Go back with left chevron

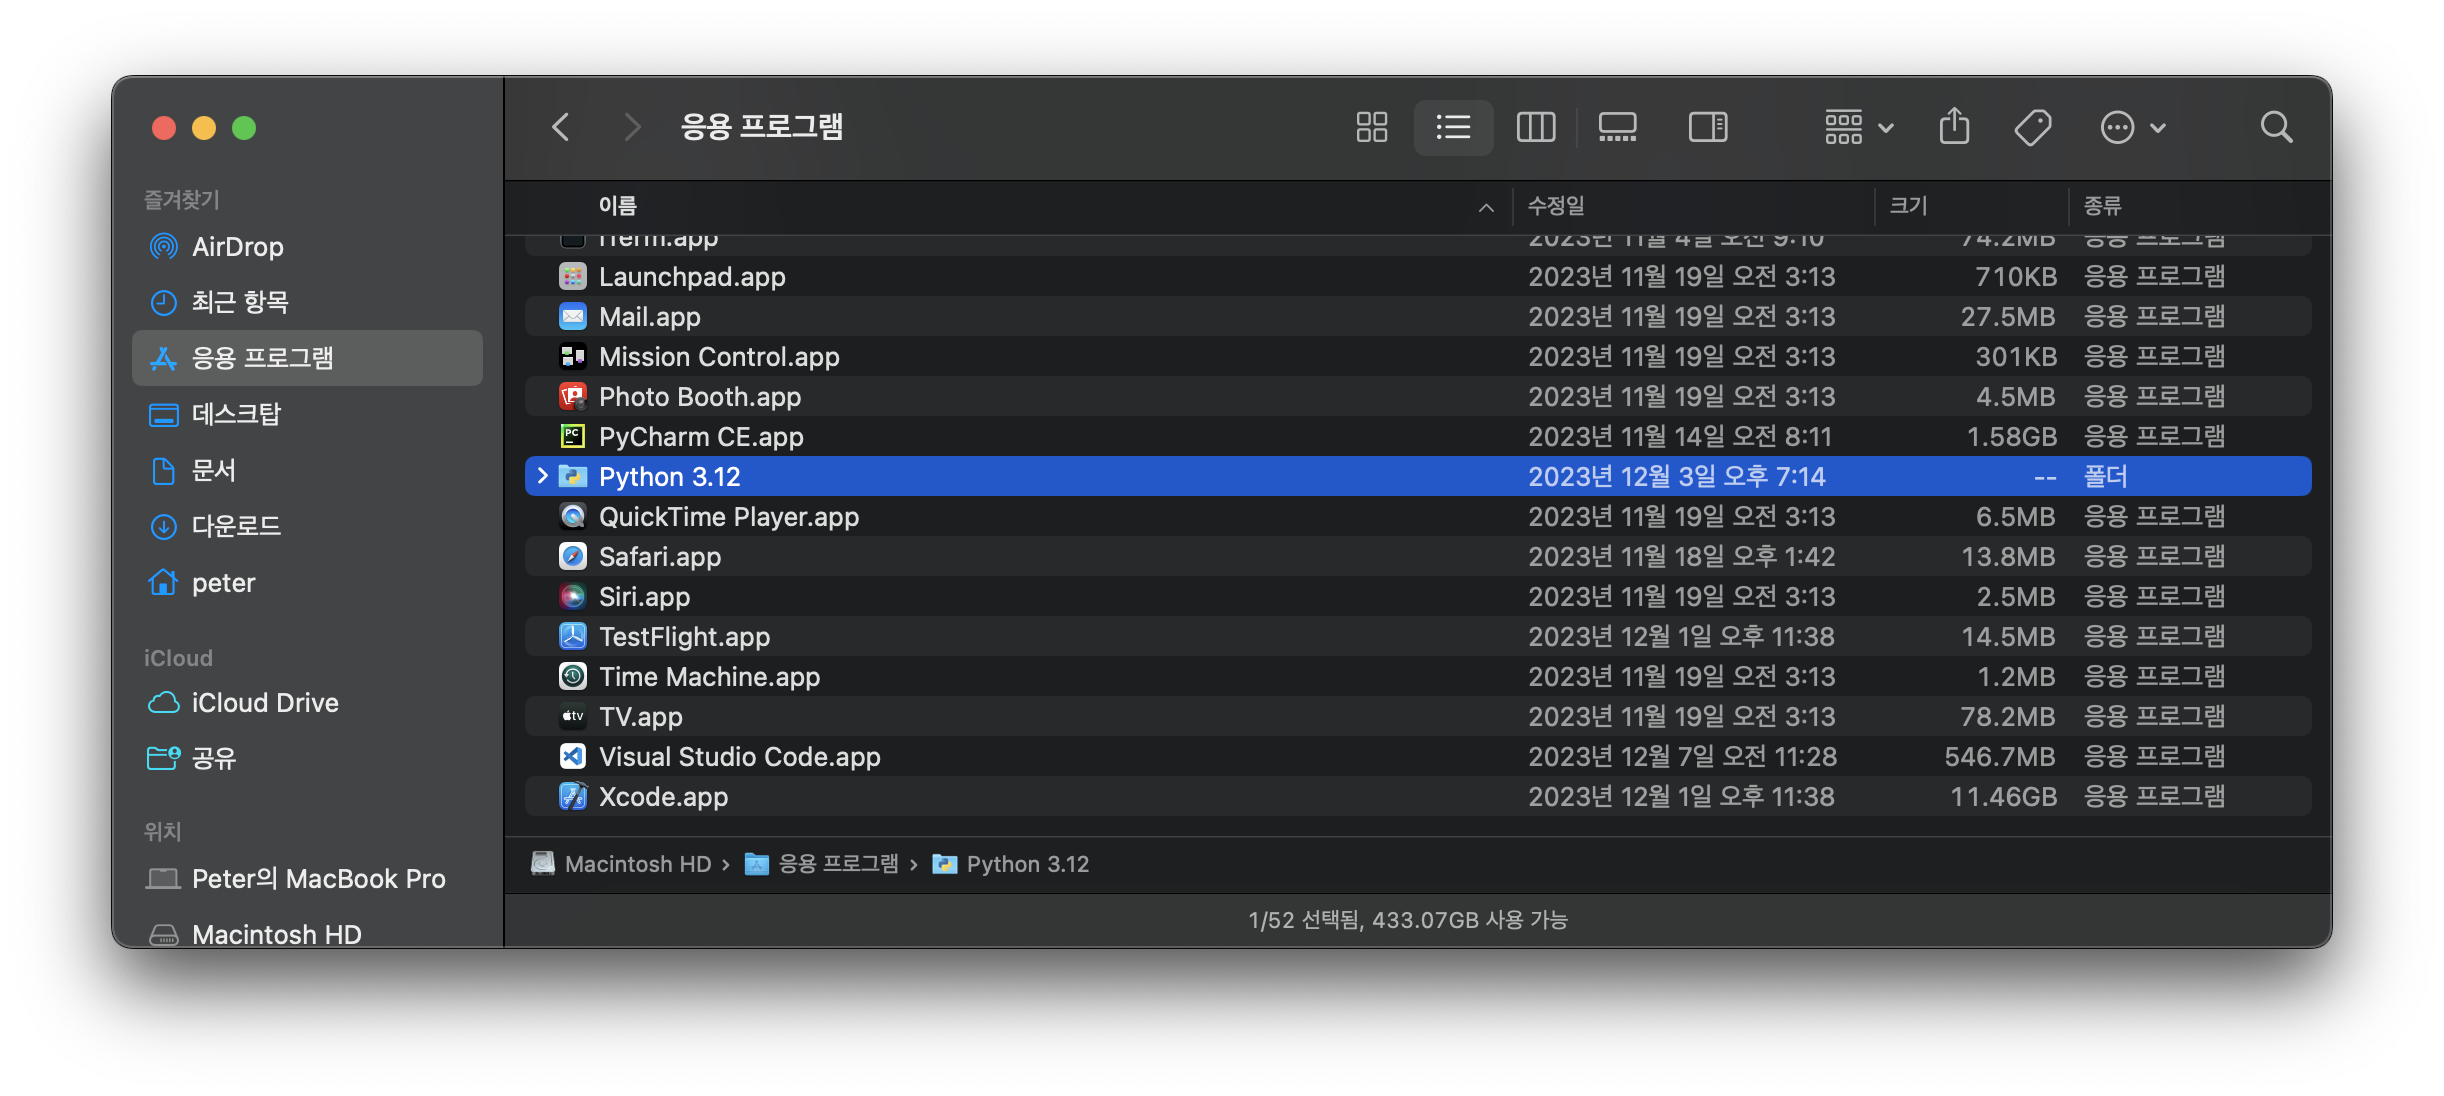(x=561, y=127)
